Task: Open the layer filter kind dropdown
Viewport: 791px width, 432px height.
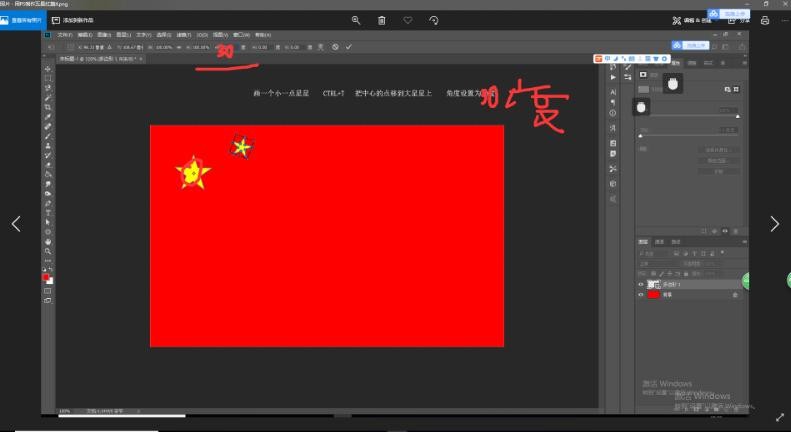Action: [654, 253]
